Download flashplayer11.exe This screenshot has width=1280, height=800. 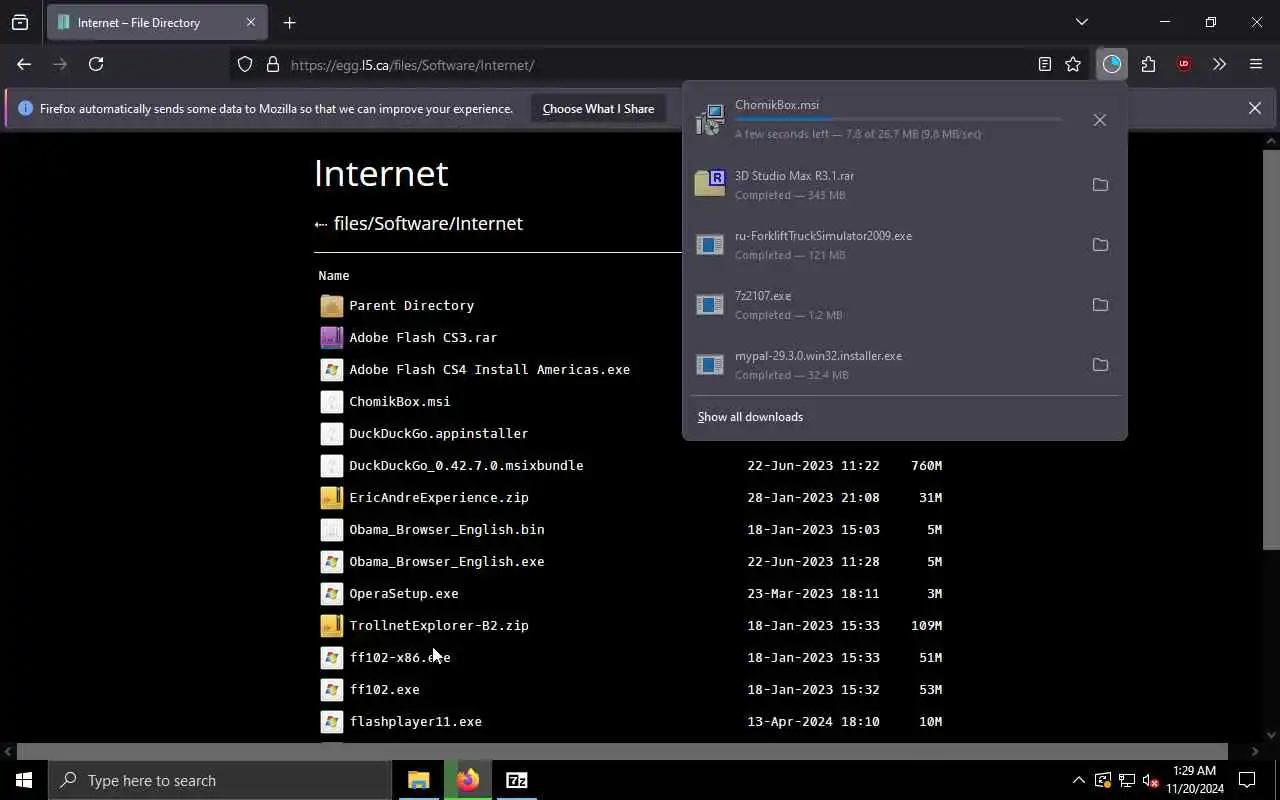[415, 721]
